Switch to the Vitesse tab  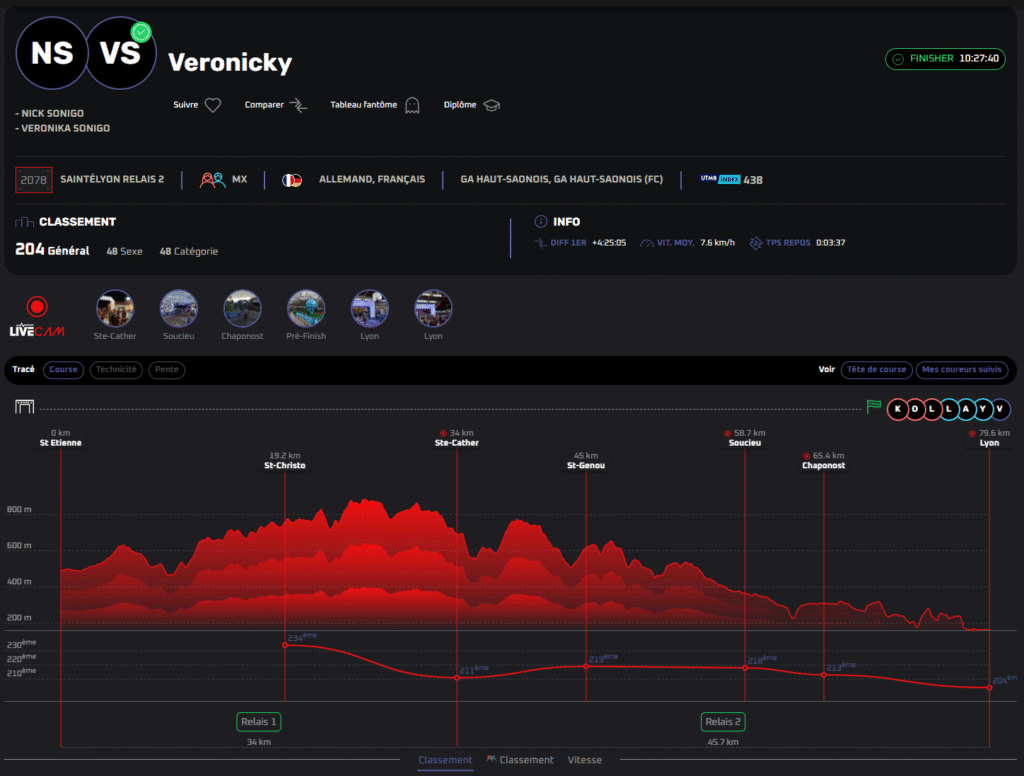click(585, 760)
